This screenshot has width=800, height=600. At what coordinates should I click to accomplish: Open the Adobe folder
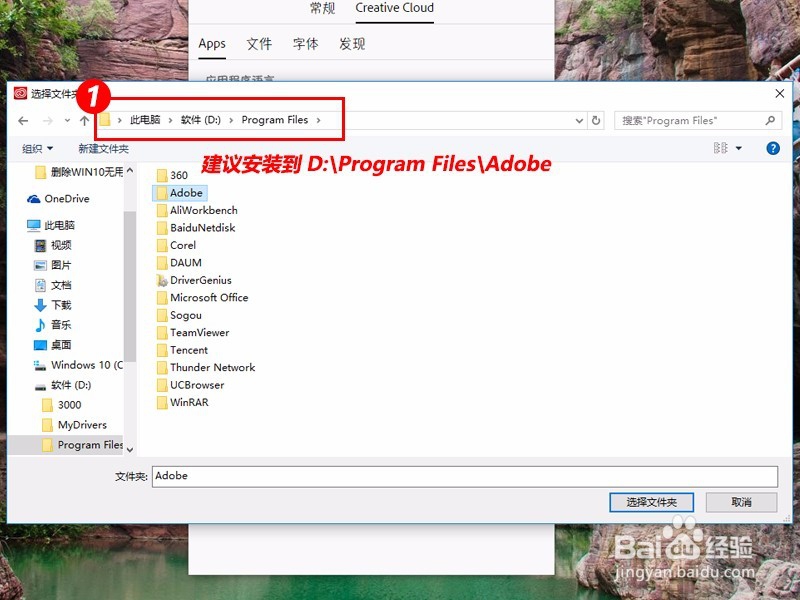(x=185, y=192)
